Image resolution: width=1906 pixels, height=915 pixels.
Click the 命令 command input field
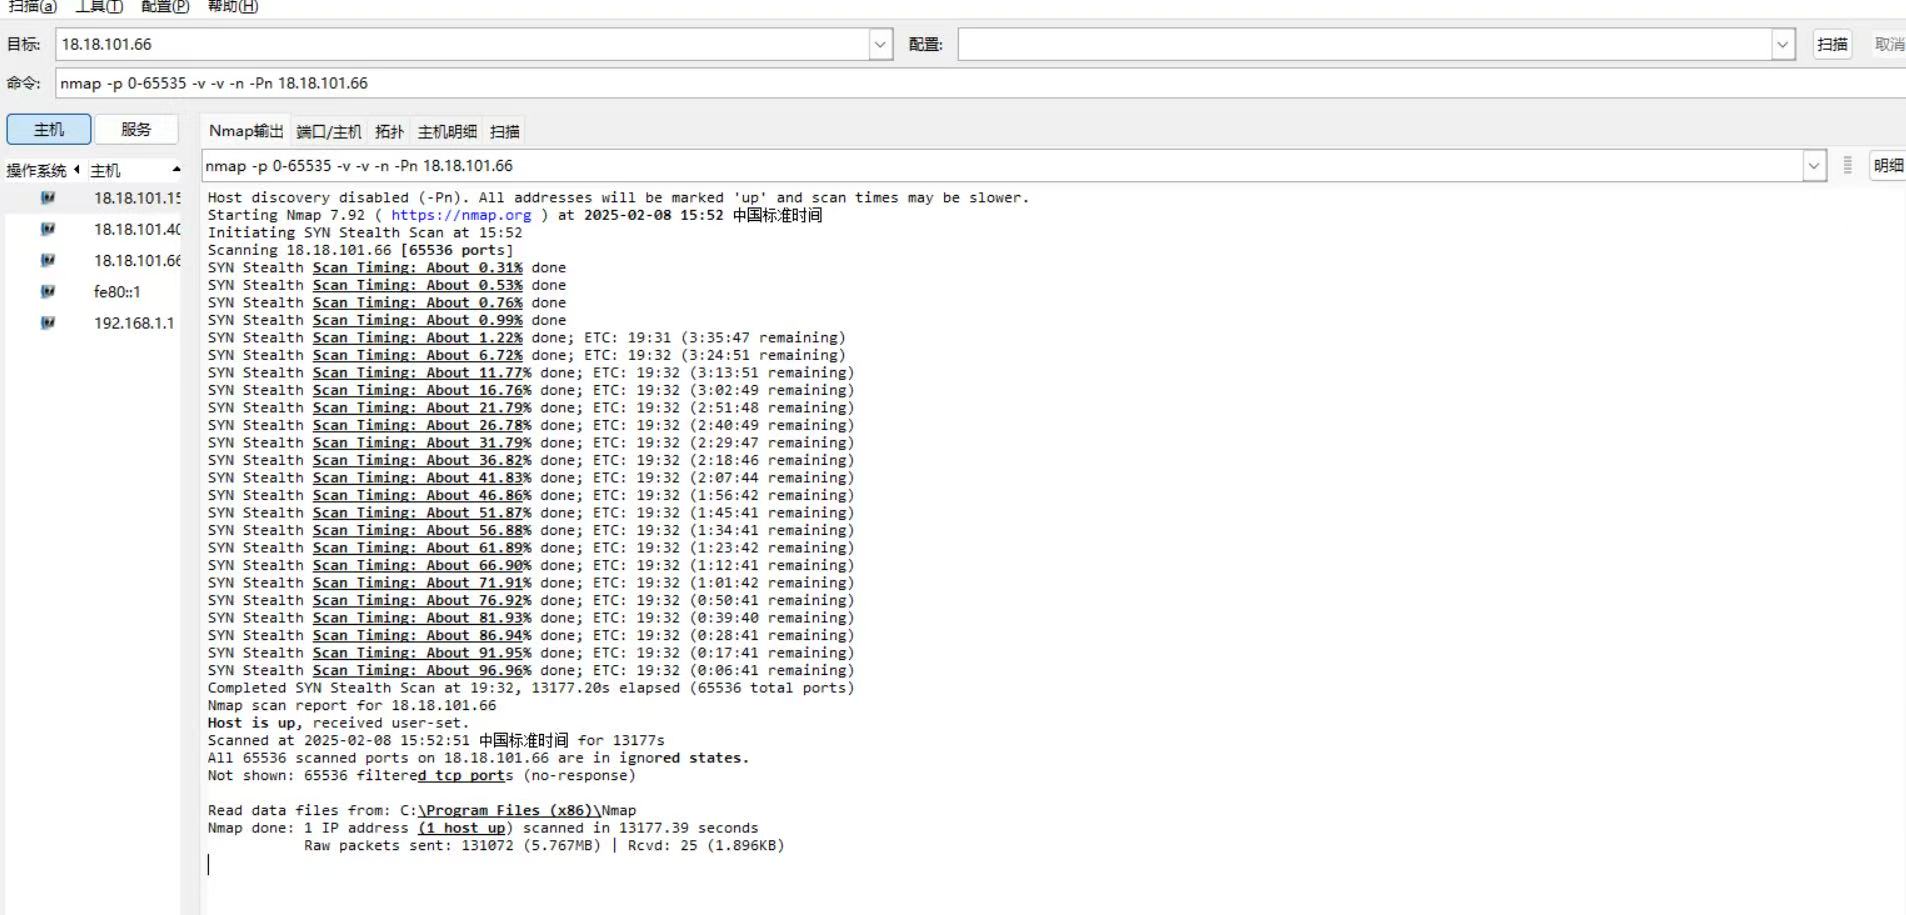point(980,83)
